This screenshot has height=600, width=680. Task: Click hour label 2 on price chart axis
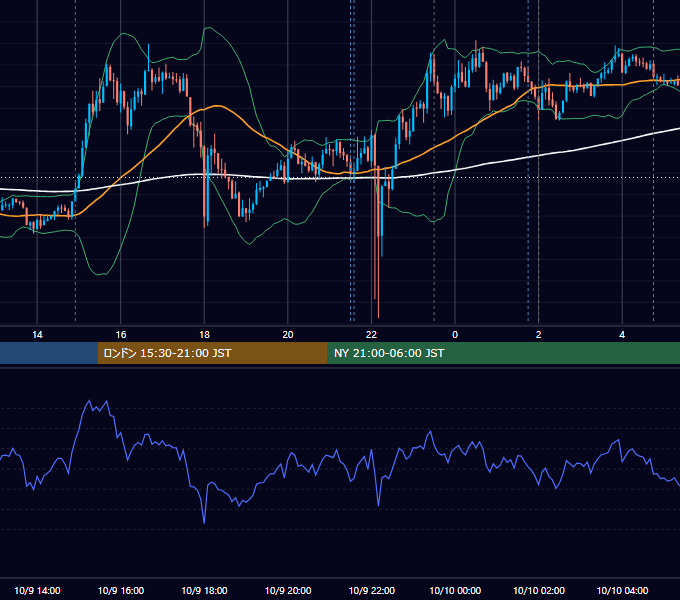point(539,334)
